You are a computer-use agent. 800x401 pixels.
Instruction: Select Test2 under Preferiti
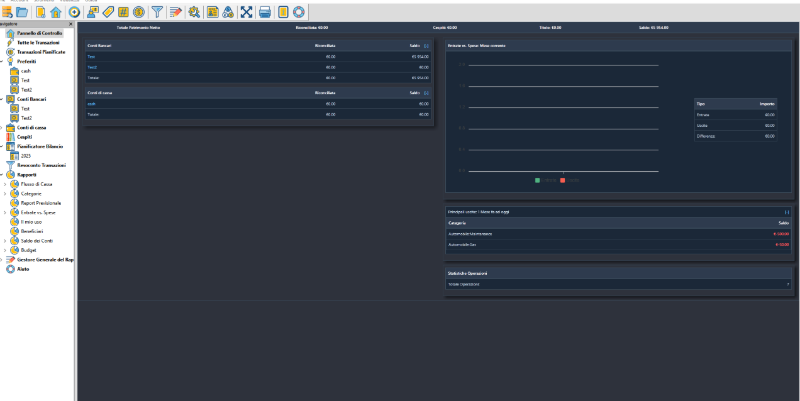(x=26, y=90)
